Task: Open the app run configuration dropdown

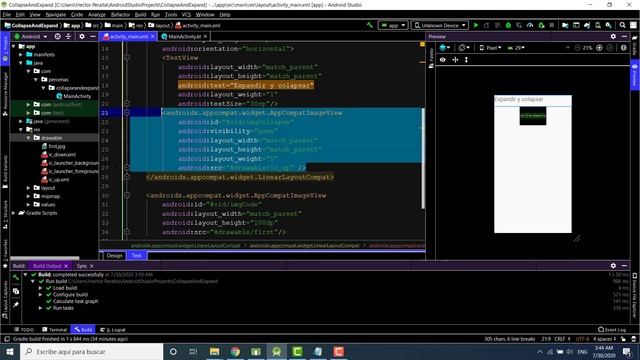Action: click(393, 25)
